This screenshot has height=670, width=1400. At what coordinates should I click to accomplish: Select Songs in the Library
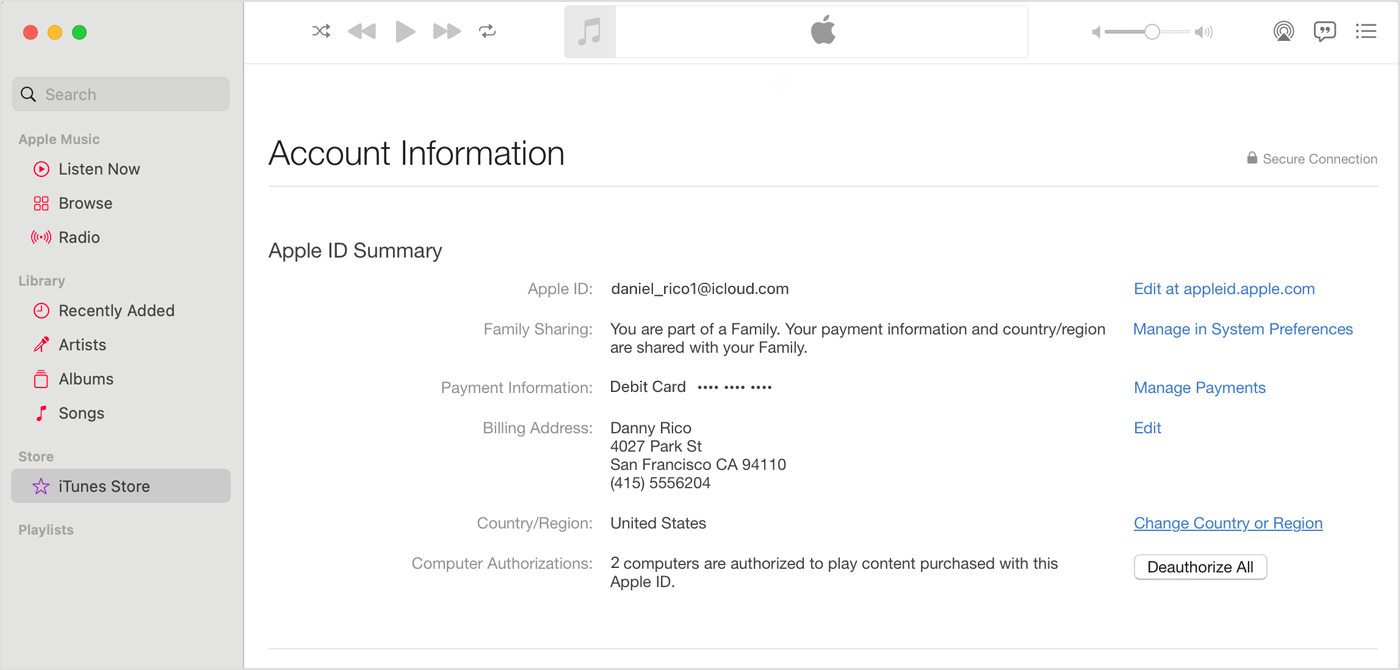pos(81,413)
